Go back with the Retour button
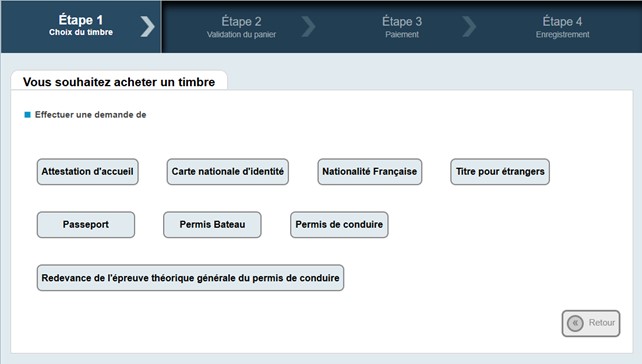This screenshot has width=642, height=364. point(591,323)
